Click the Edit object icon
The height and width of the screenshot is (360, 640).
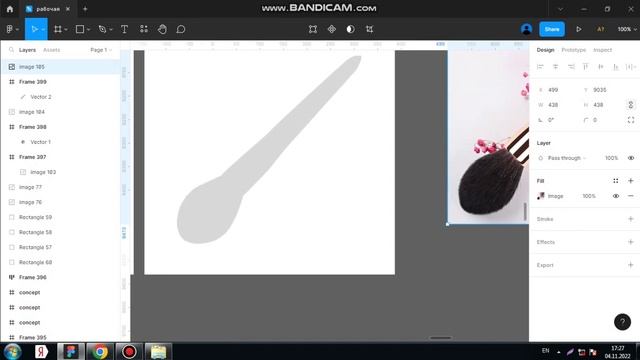tap(313, 29)
